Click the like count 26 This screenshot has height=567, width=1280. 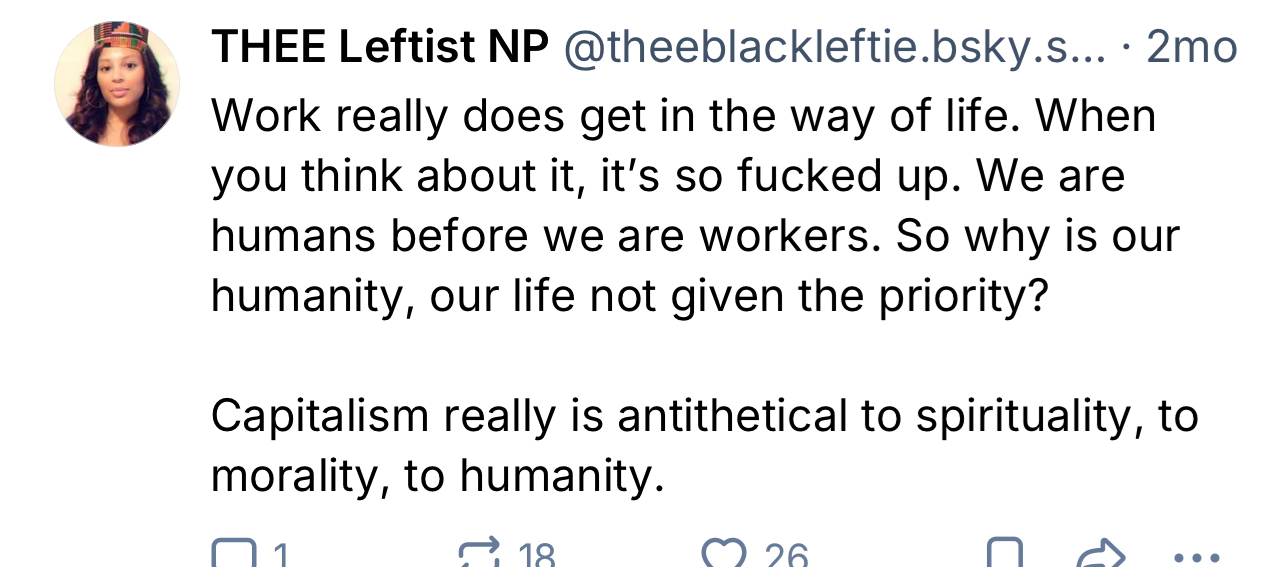[787, 556]
